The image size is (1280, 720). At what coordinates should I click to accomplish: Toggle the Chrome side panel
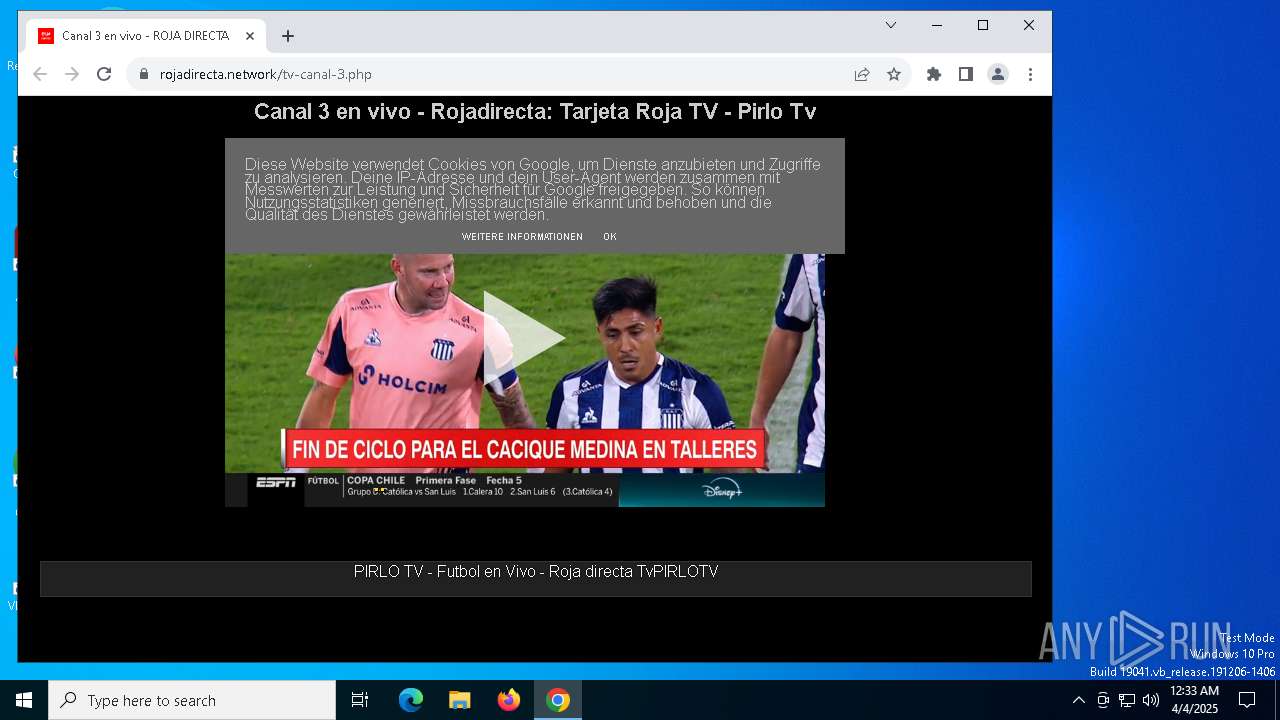point(966,74)
